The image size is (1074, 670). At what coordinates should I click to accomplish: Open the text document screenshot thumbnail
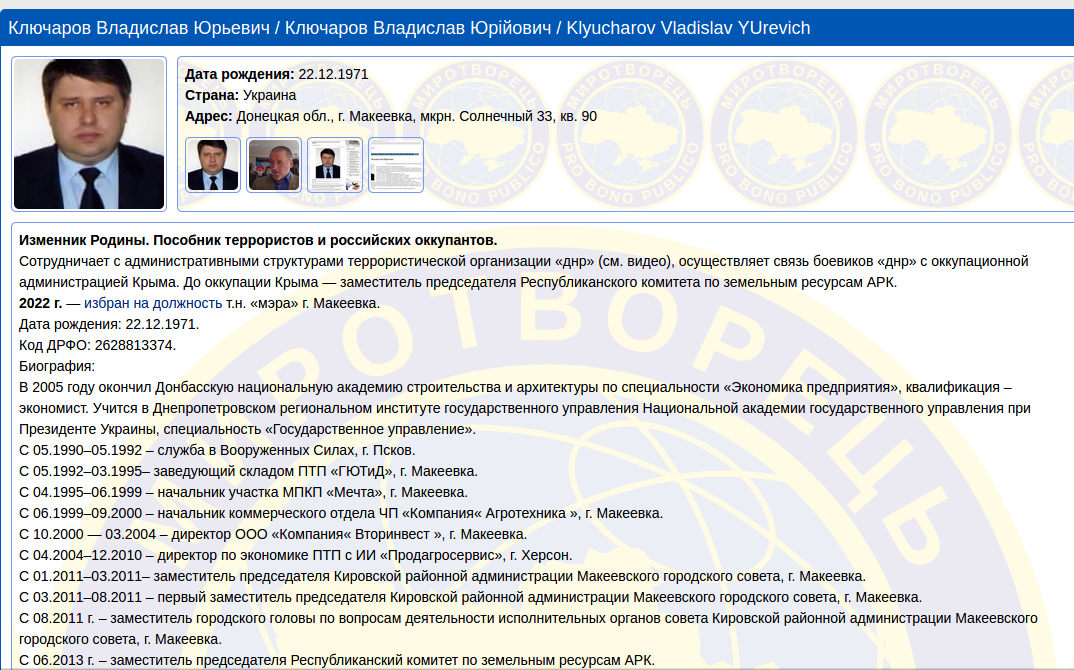pyautogui.click(x=396, y=165)
